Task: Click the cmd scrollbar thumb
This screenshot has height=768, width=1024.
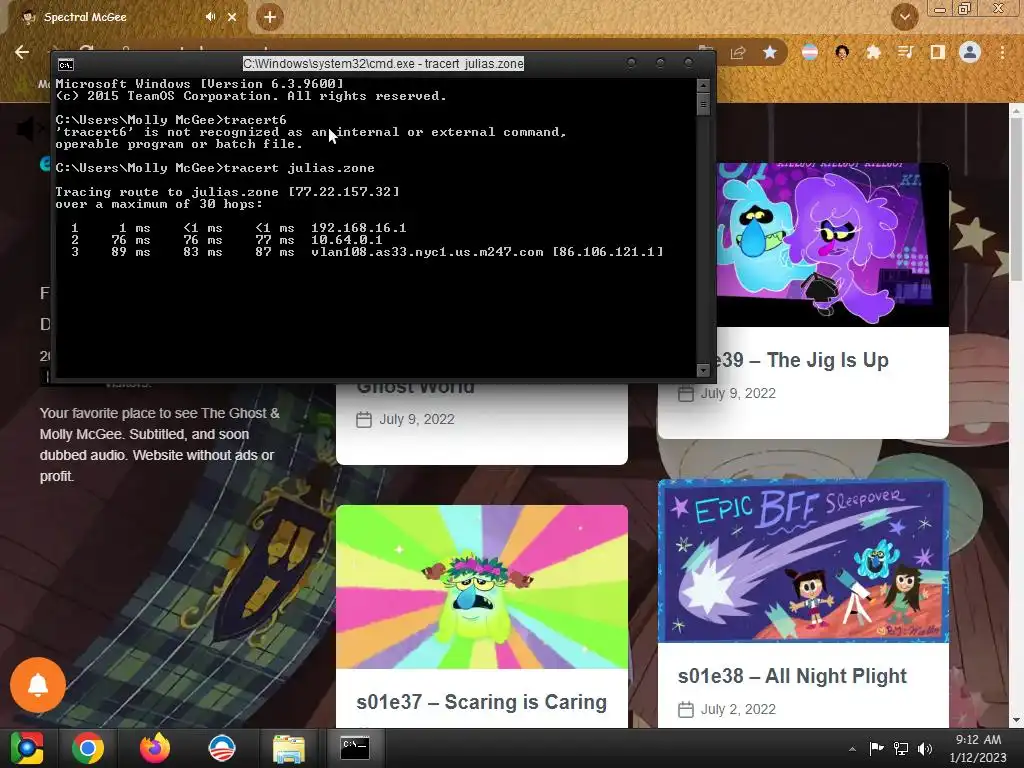Action: (x=703, y=104)
